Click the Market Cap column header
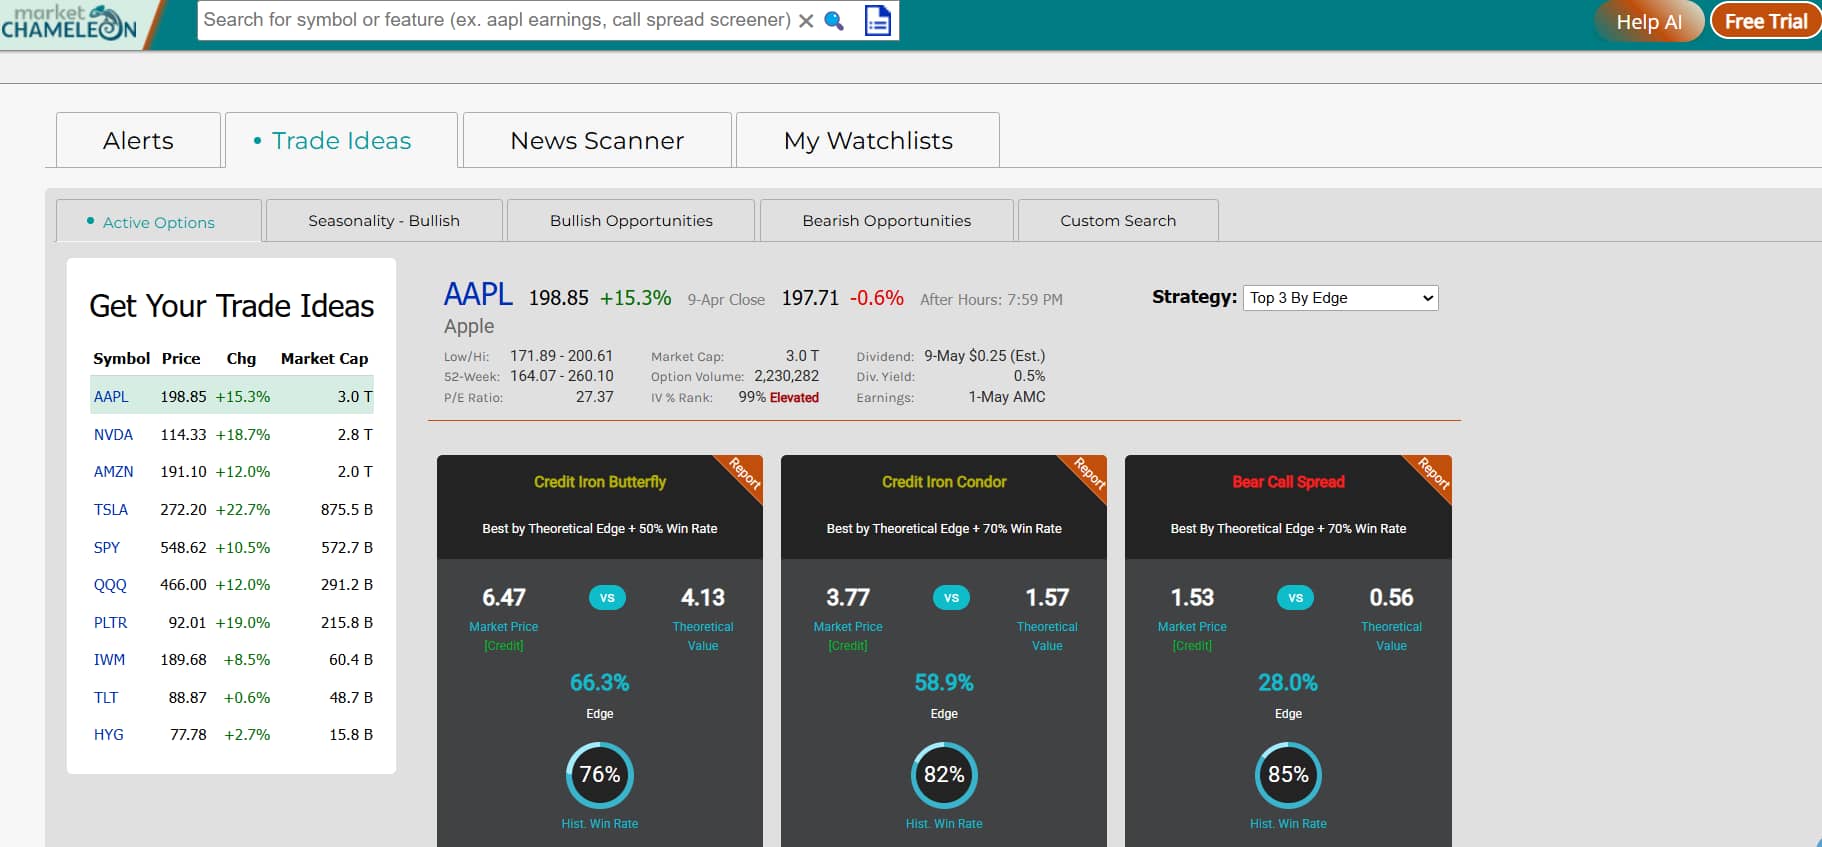This screenshot has width=1822, height=847. (x=324, y=358)
